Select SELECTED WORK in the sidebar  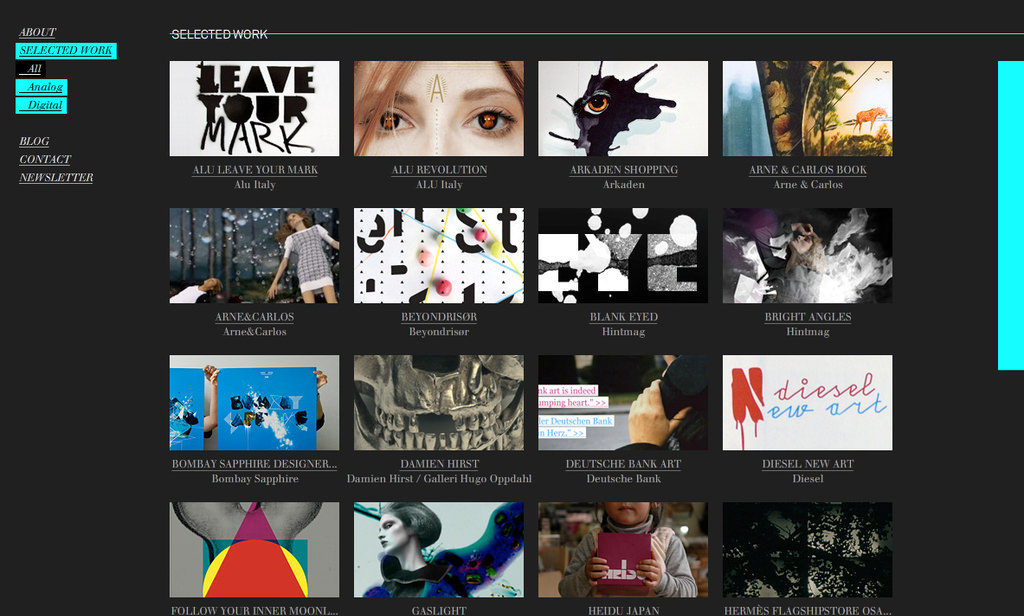(66, 50)
